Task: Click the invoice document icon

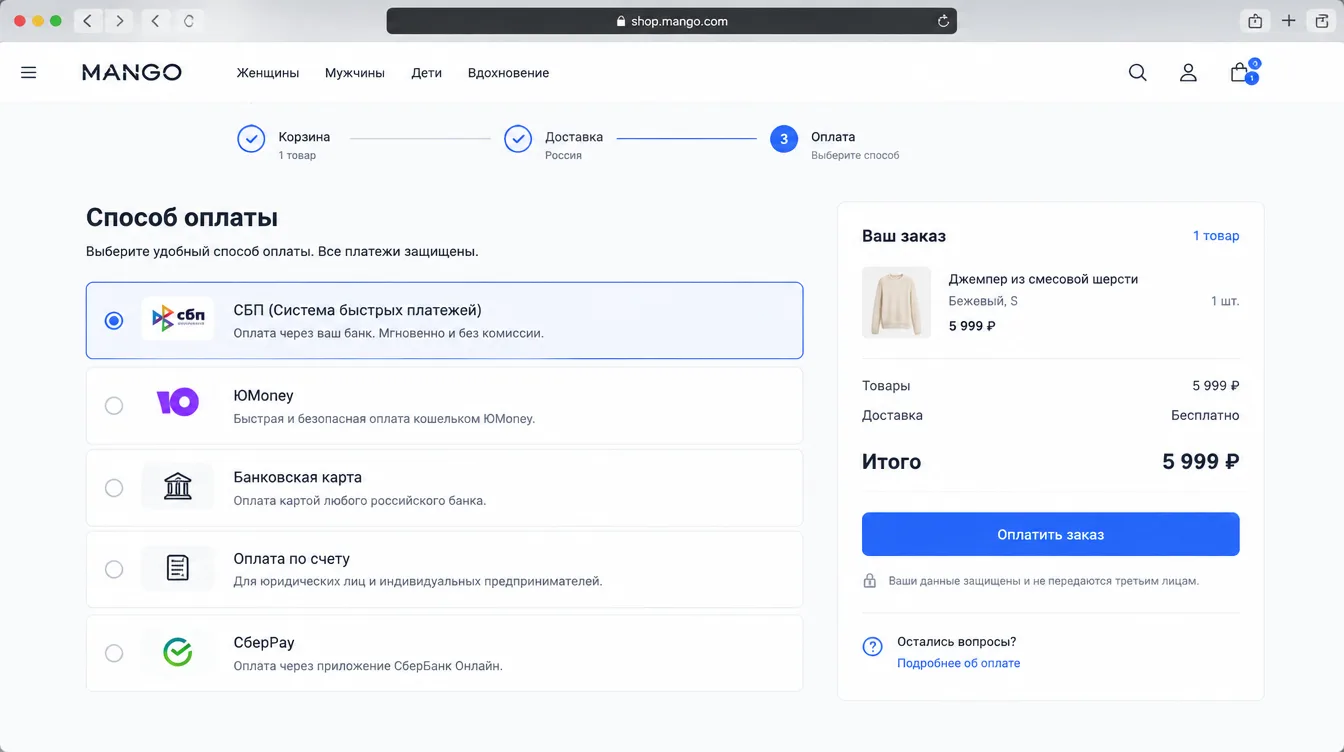Action: point(177,569)
